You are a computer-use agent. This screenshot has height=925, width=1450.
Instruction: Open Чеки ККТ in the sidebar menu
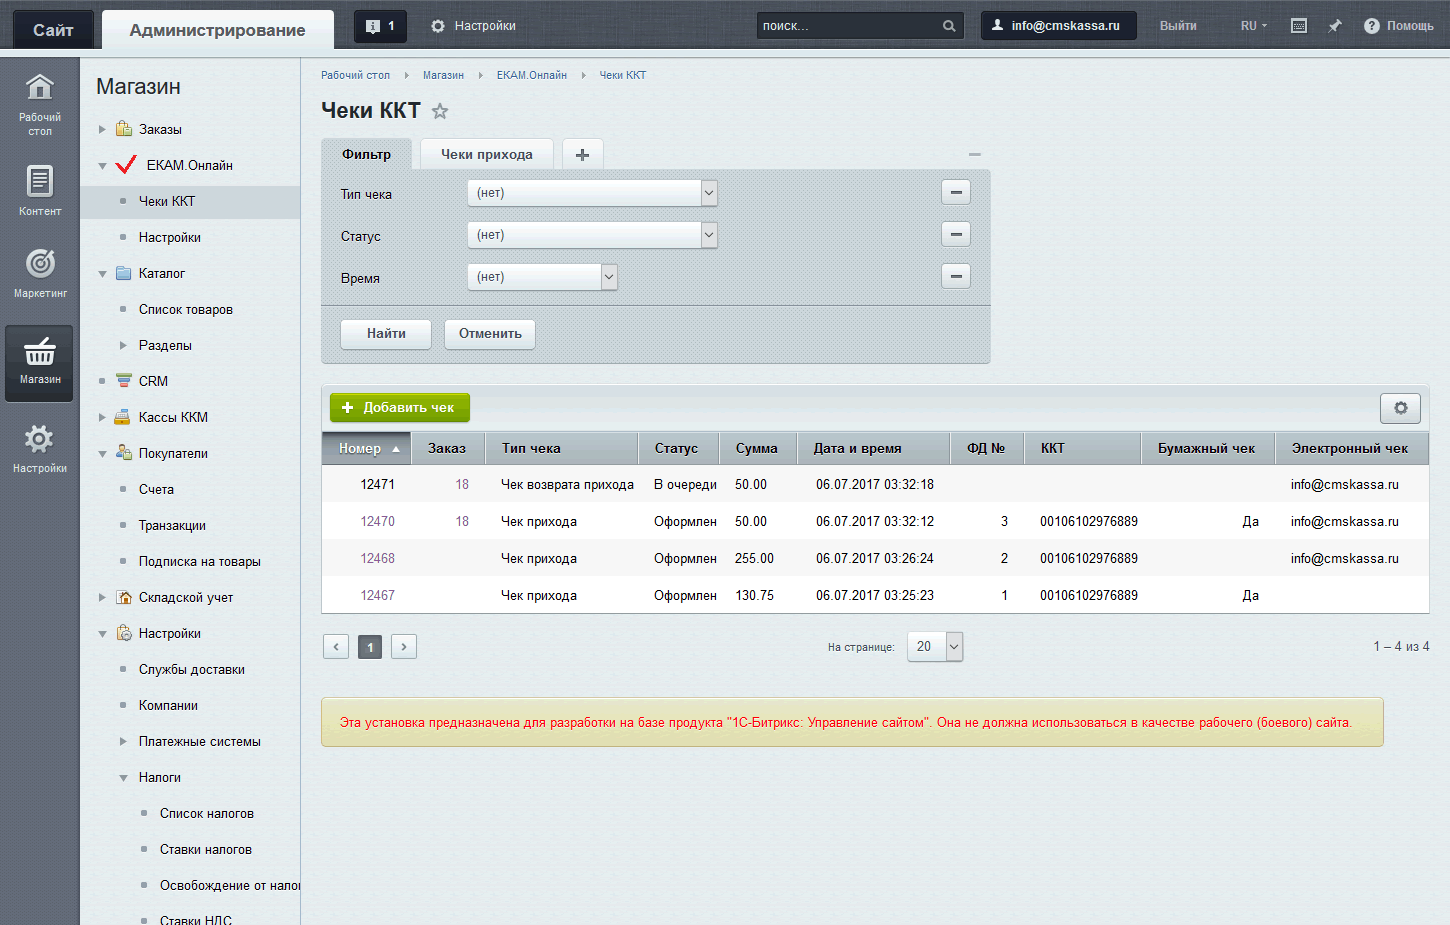[x=167, y=201]
